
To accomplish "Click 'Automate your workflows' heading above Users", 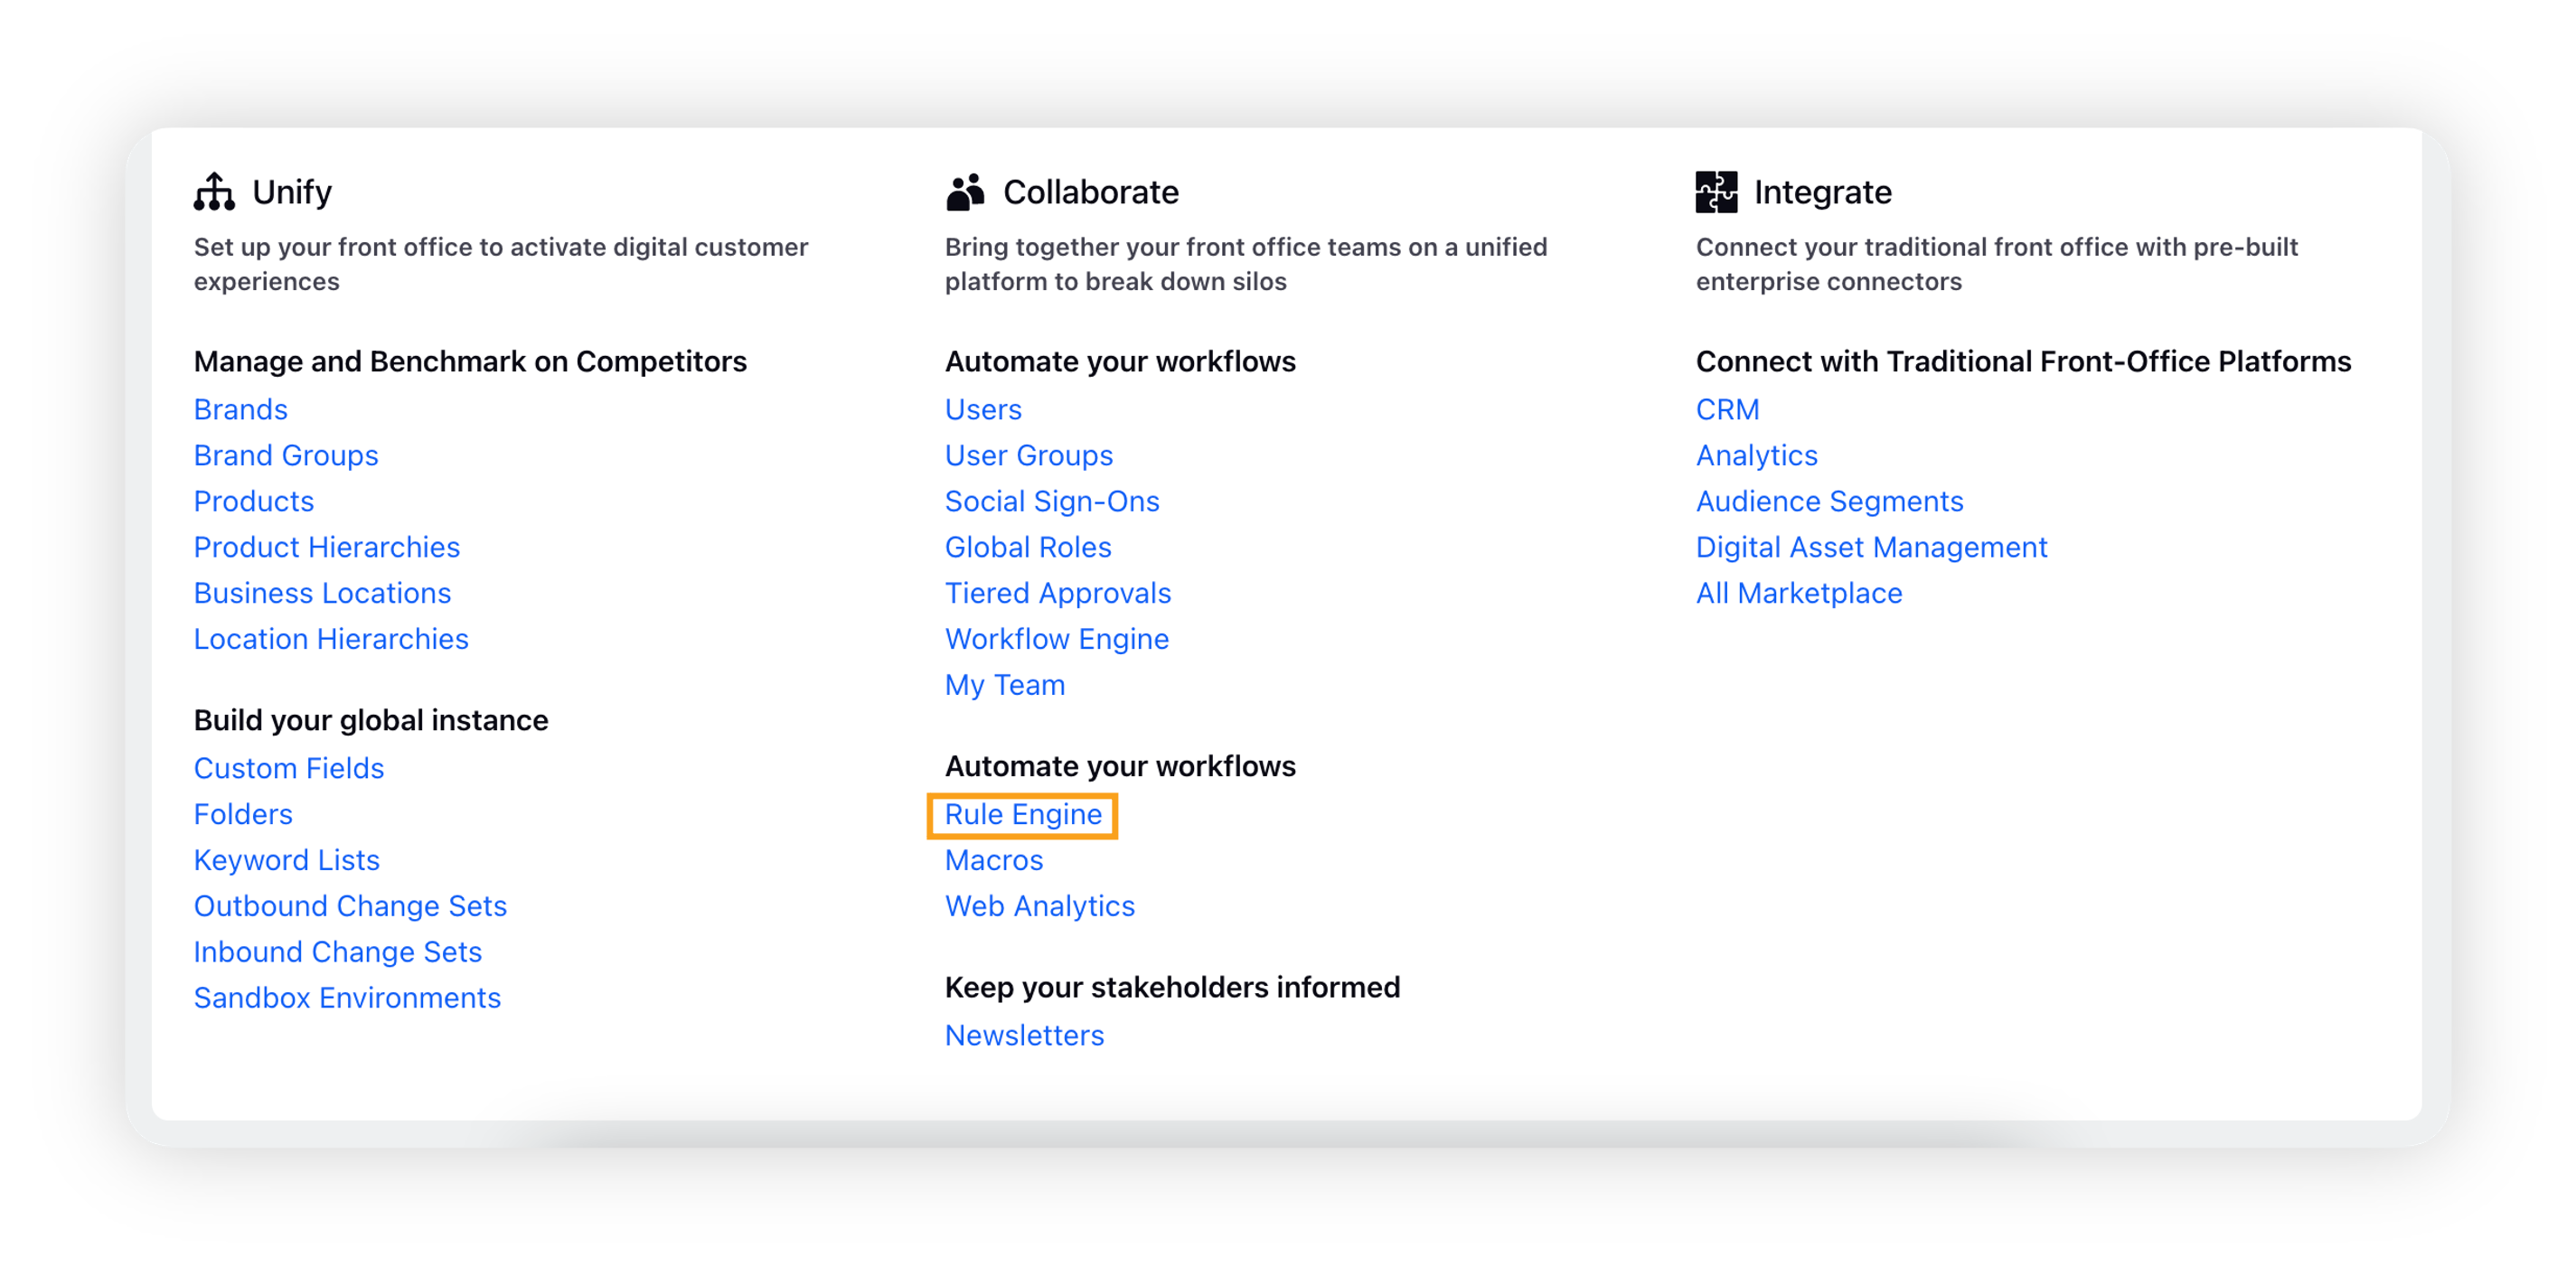I will click(1120, 361).
